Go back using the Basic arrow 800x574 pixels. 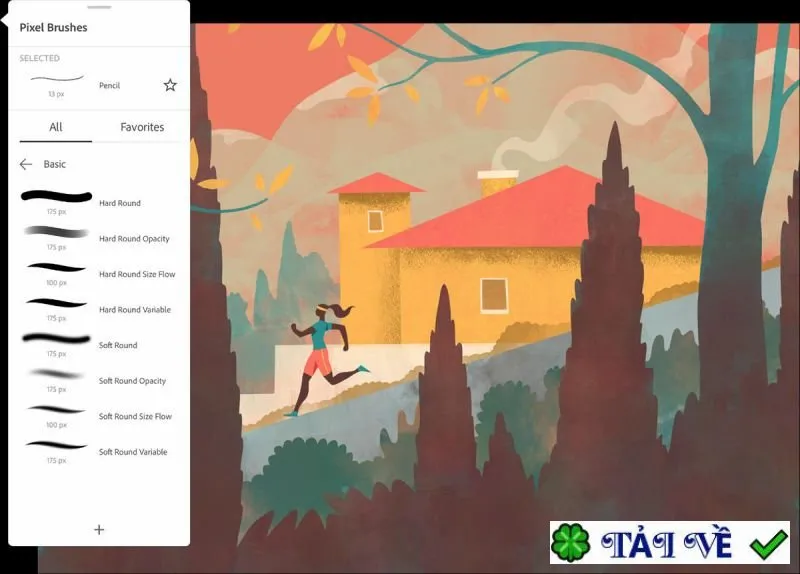tap(26, 164)
